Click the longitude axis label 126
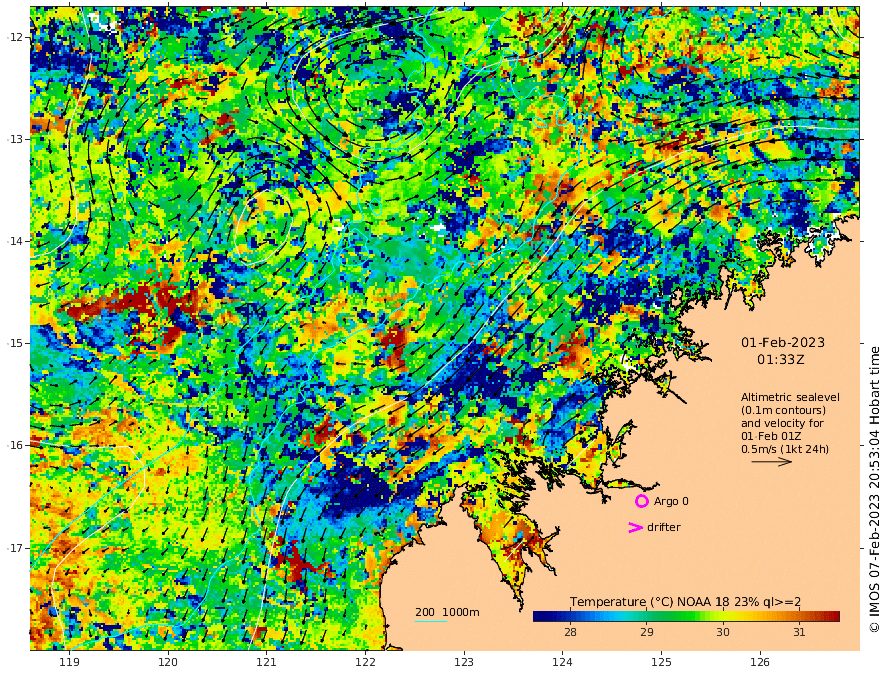The image size is (880, 680). pyautogui.click(x=760, y=662)
